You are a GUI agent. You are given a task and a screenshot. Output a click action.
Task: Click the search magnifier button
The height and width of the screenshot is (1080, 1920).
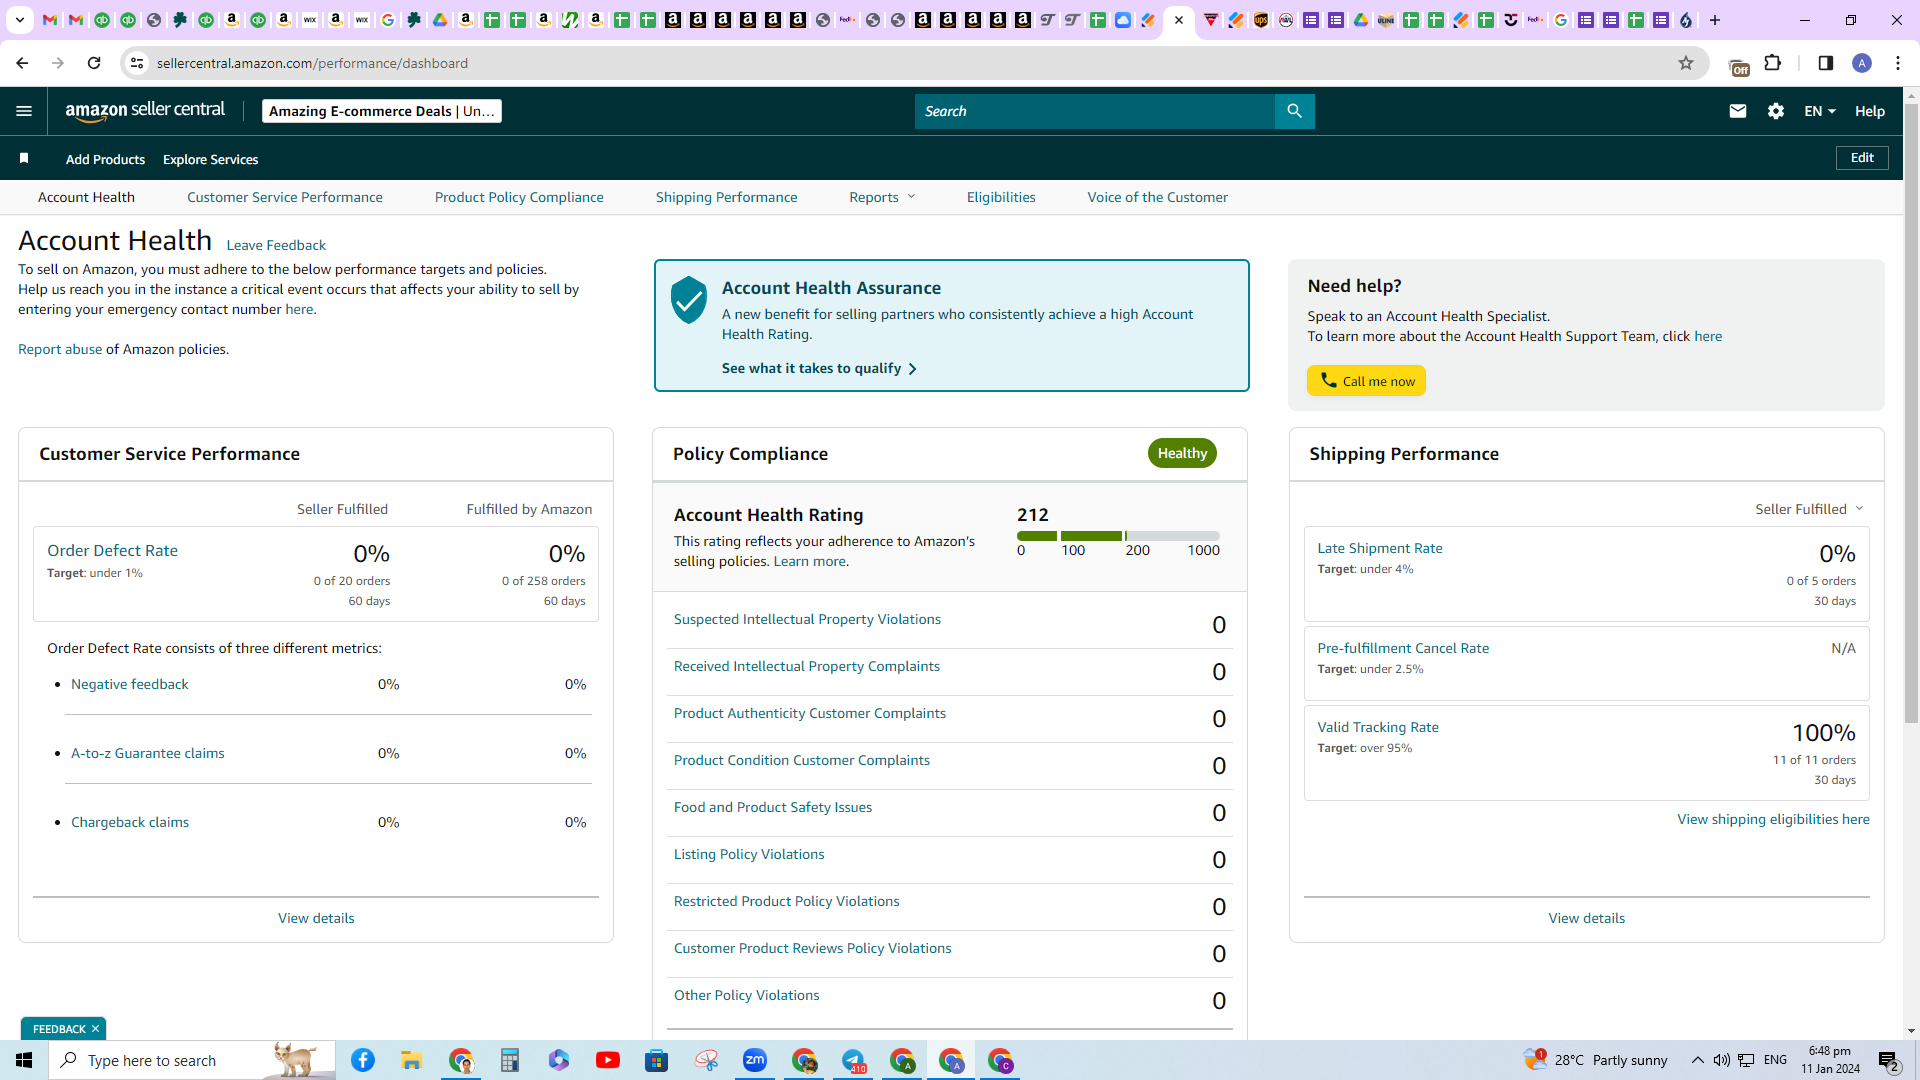(1294, 111)
